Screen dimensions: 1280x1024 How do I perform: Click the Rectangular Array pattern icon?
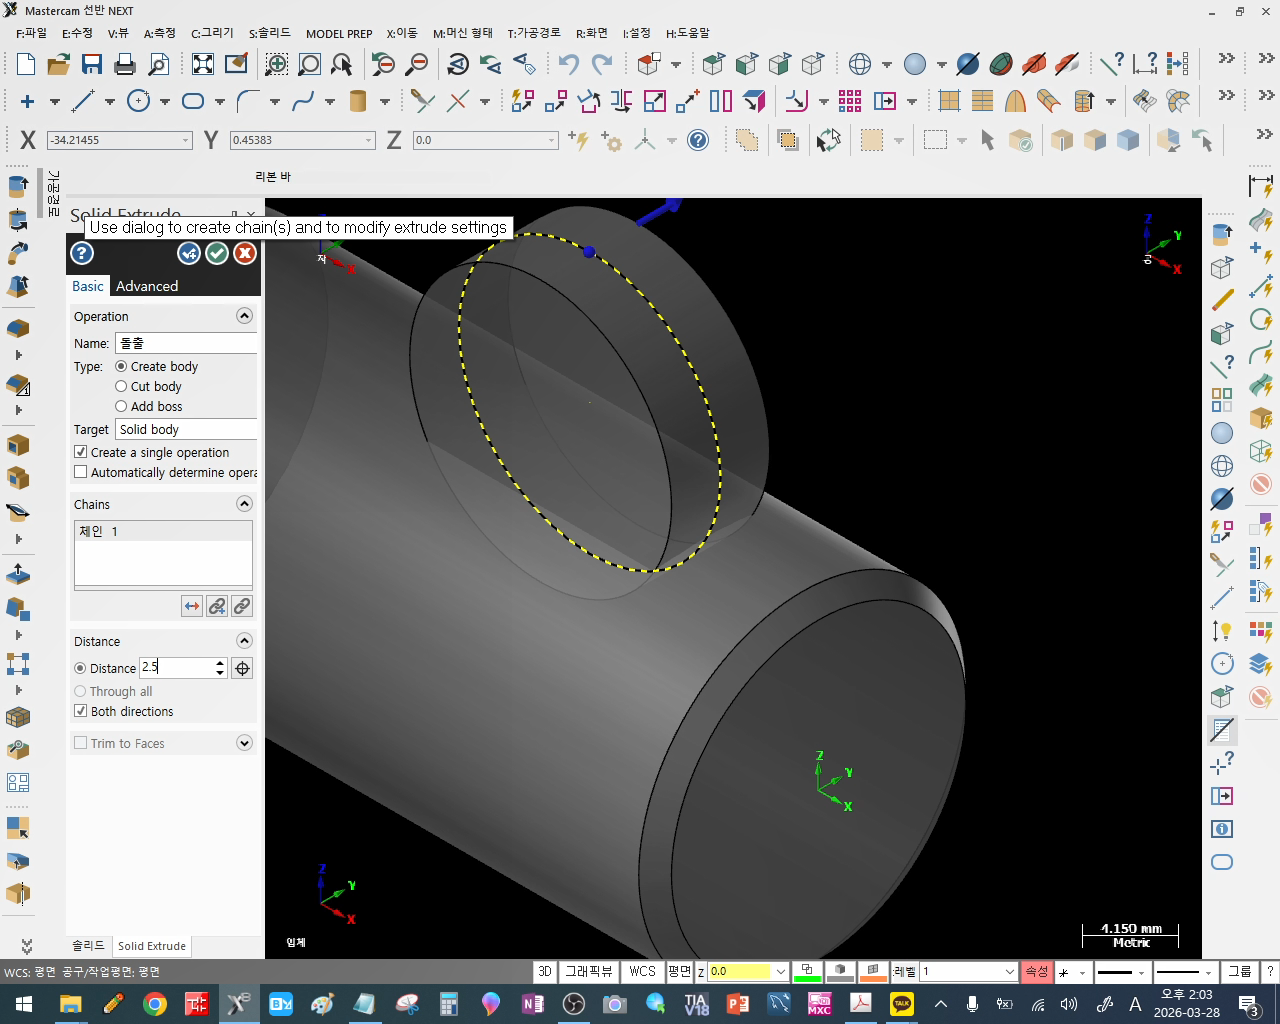tap(850, 101)
